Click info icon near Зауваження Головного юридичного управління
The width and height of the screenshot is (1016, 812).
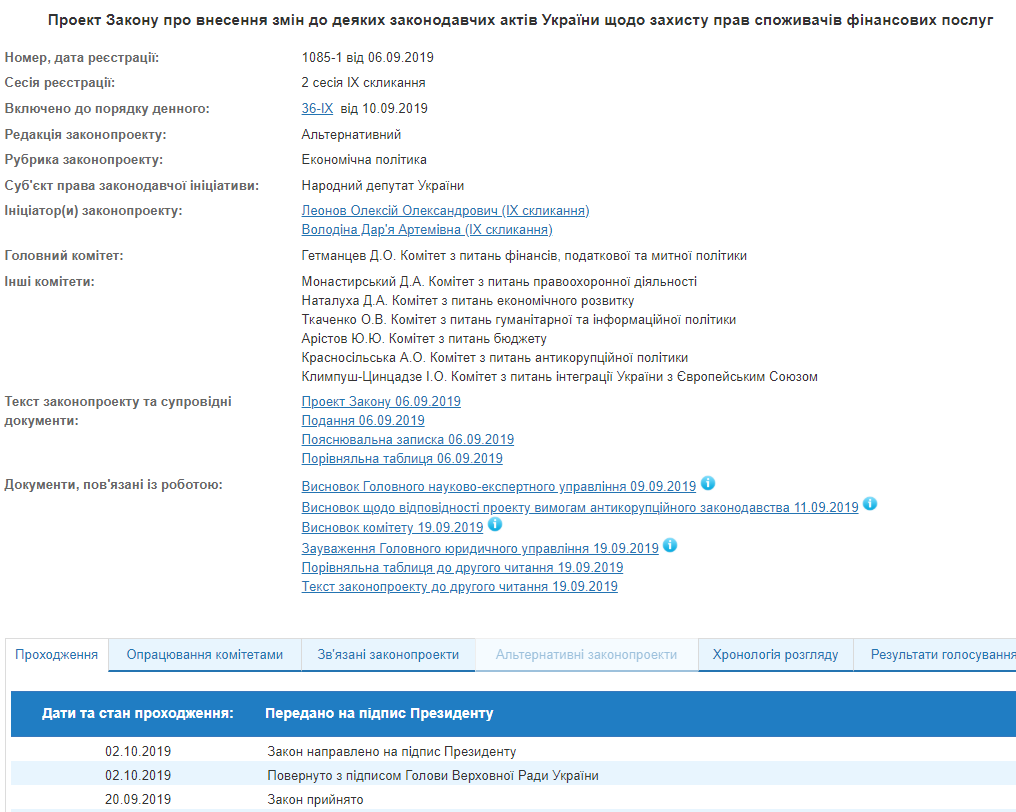coord(671,544)
